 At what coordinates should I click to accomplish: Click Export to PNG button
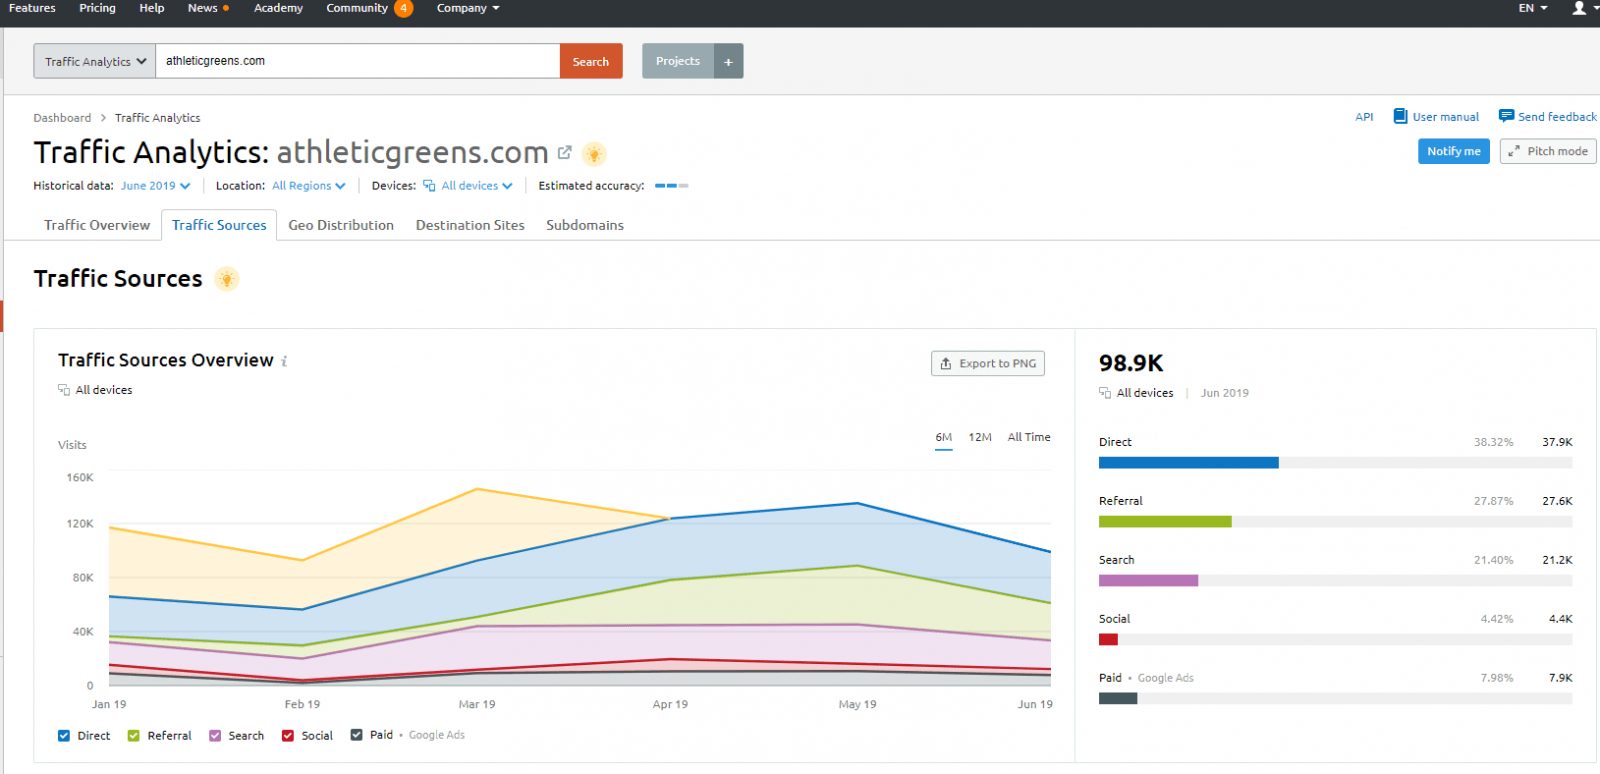988,364
